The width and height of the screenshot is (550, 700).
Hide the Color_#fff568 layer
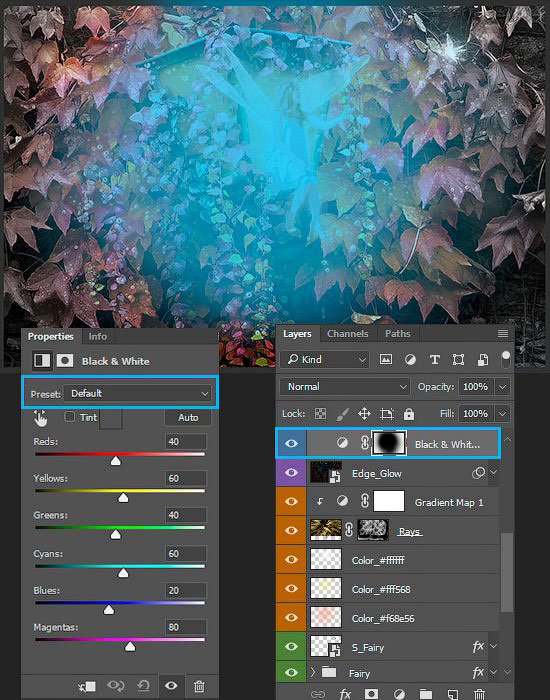pyautogui.click(x=291, y=588)
